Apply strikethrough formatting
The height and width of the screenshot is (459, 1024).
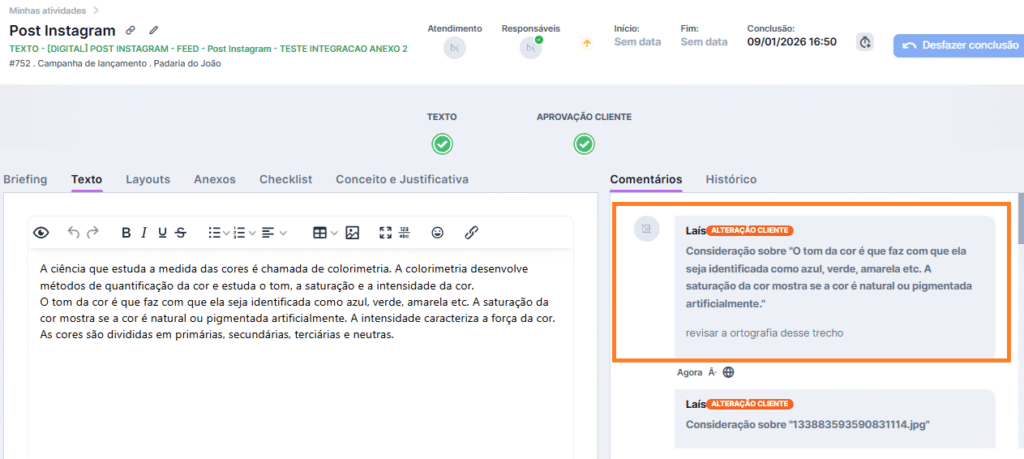180,232
